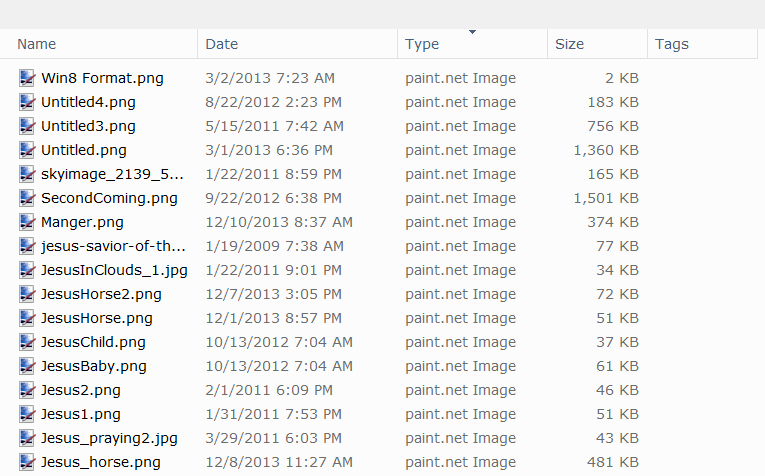Click the JesusInClouds_1.jpg file icon
The height and width of the screenshot is (476, 765).
[x=27, y=270]
